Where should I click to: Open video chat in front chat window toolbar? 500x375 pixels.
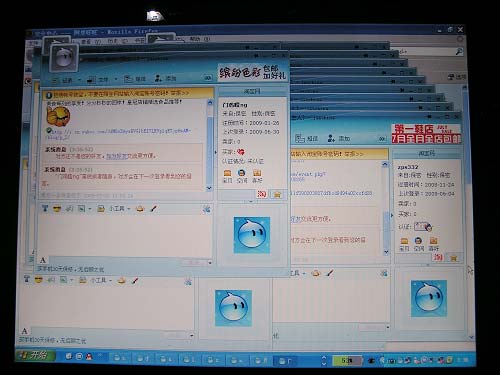pyautogui.click(x=63, y=80)
